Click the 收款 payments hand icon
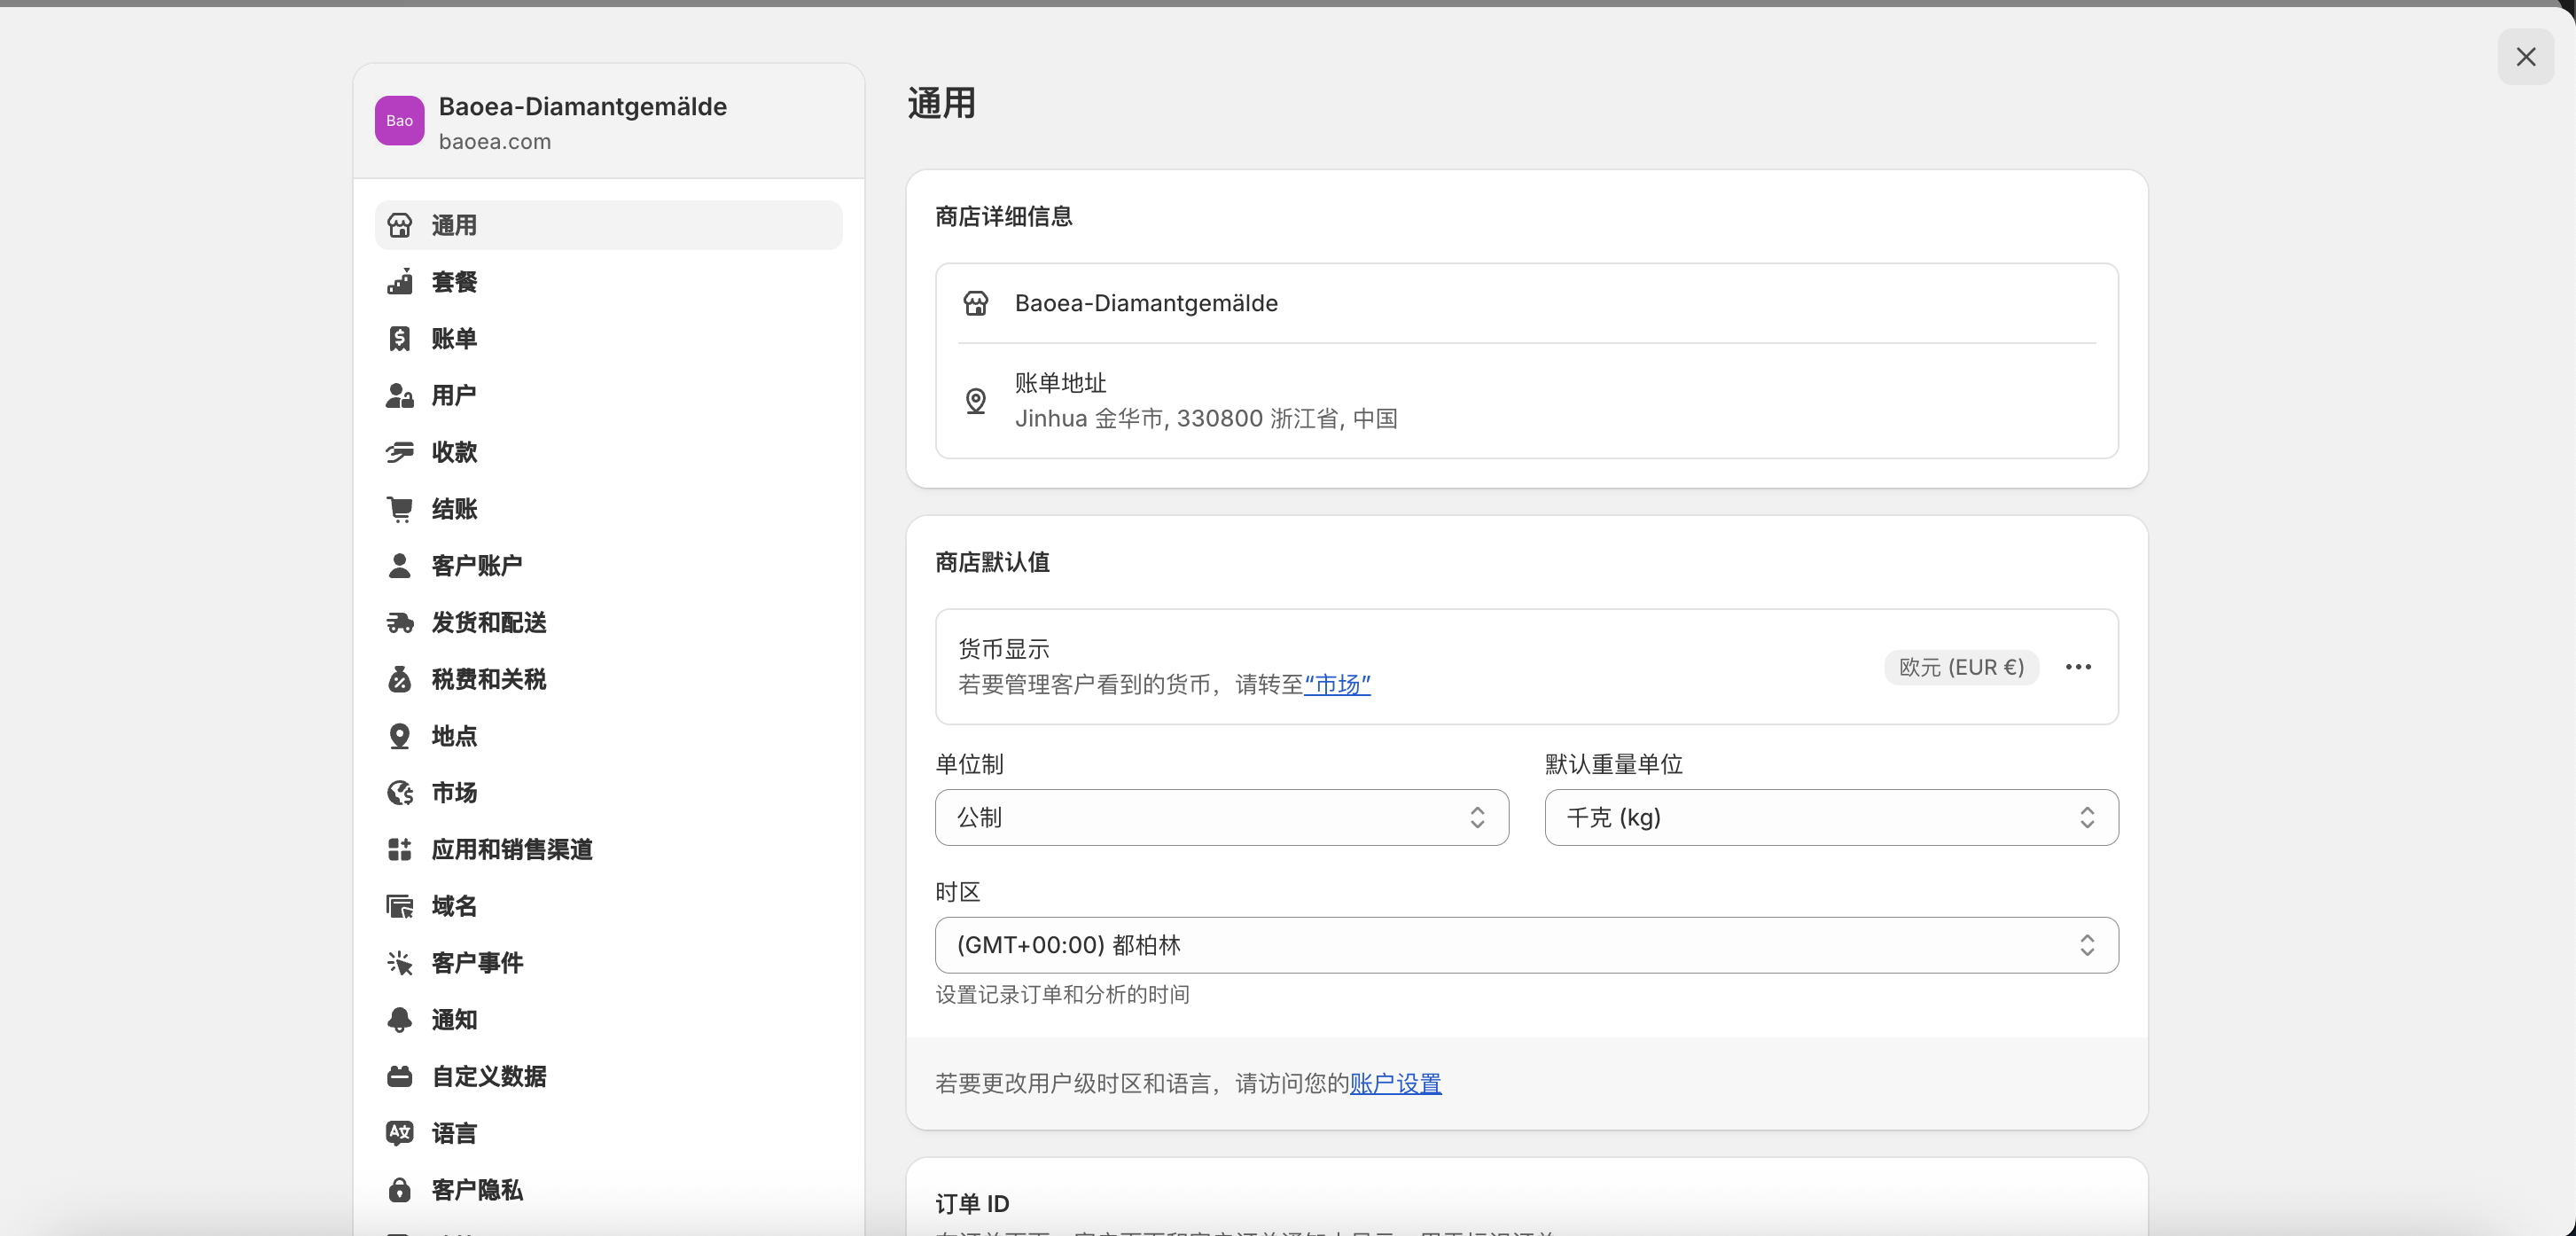Screen dimensions: 2576x1236 point(399,452)
